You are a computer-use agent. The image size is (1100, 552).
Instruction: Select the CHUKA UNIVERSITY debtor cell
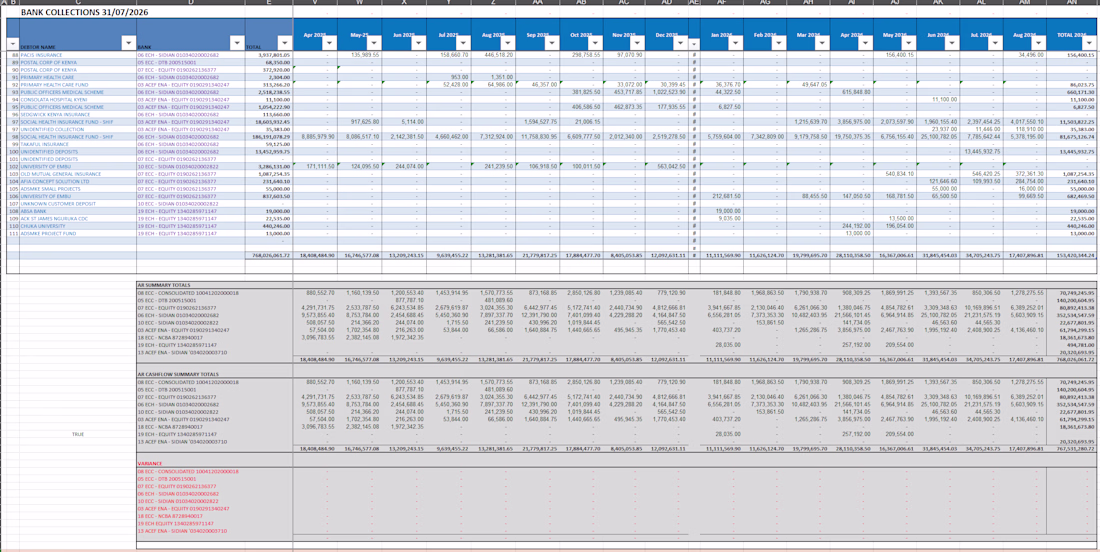click(78, 226)
